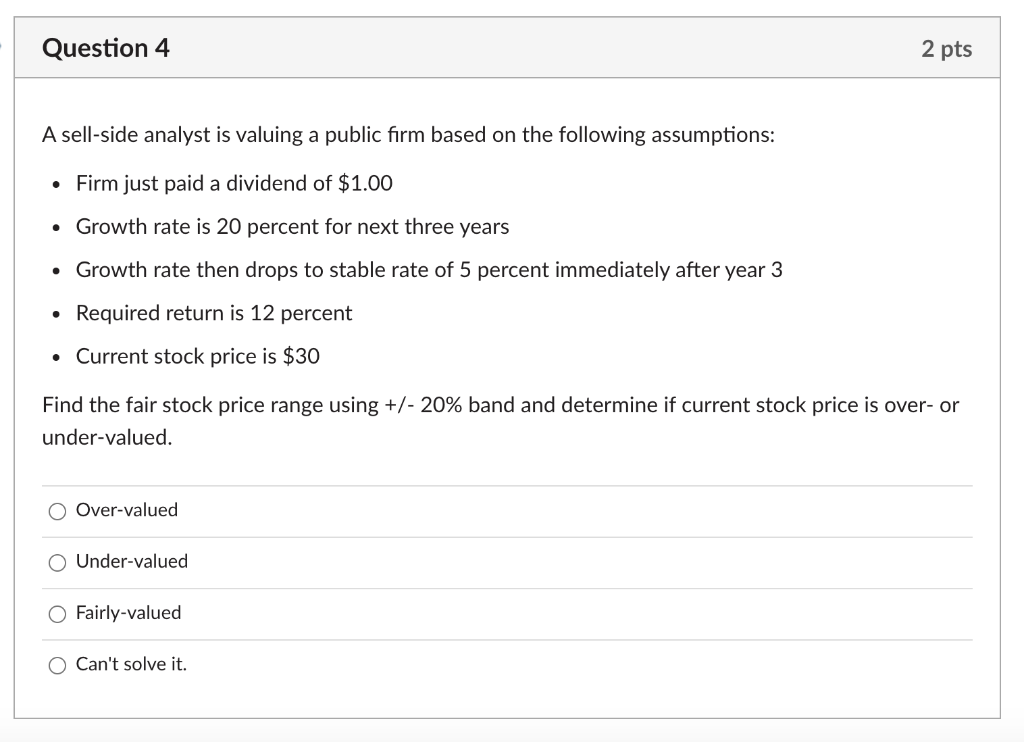Click the current stock price $30 bullet
The image size is (1024, 742).
point(197,356)
